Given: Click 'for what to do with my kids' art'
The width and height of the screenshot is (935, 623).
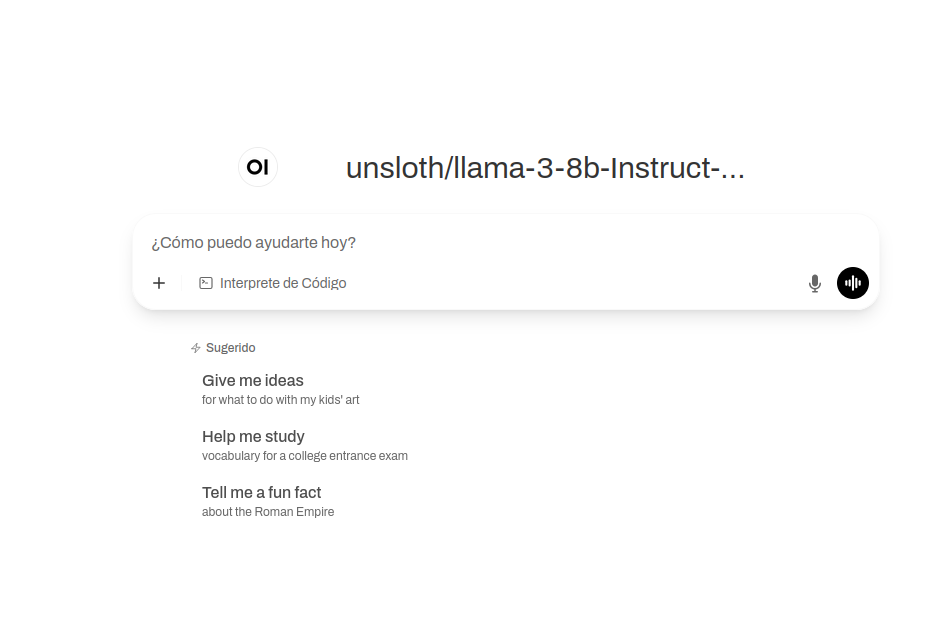Looking at the screenshot, I should (280, 400).
